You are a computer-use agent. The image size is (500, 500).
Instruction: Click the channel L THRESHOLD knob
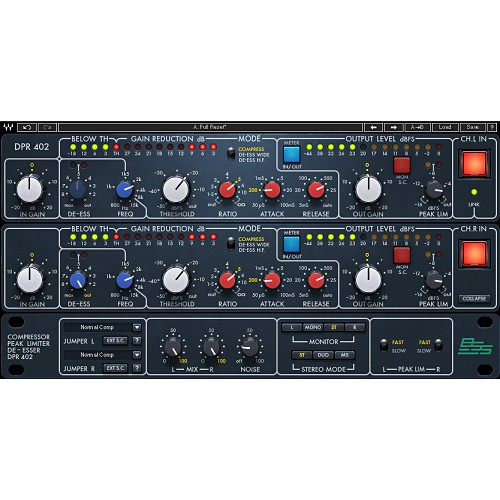click(x=176, y=190)
